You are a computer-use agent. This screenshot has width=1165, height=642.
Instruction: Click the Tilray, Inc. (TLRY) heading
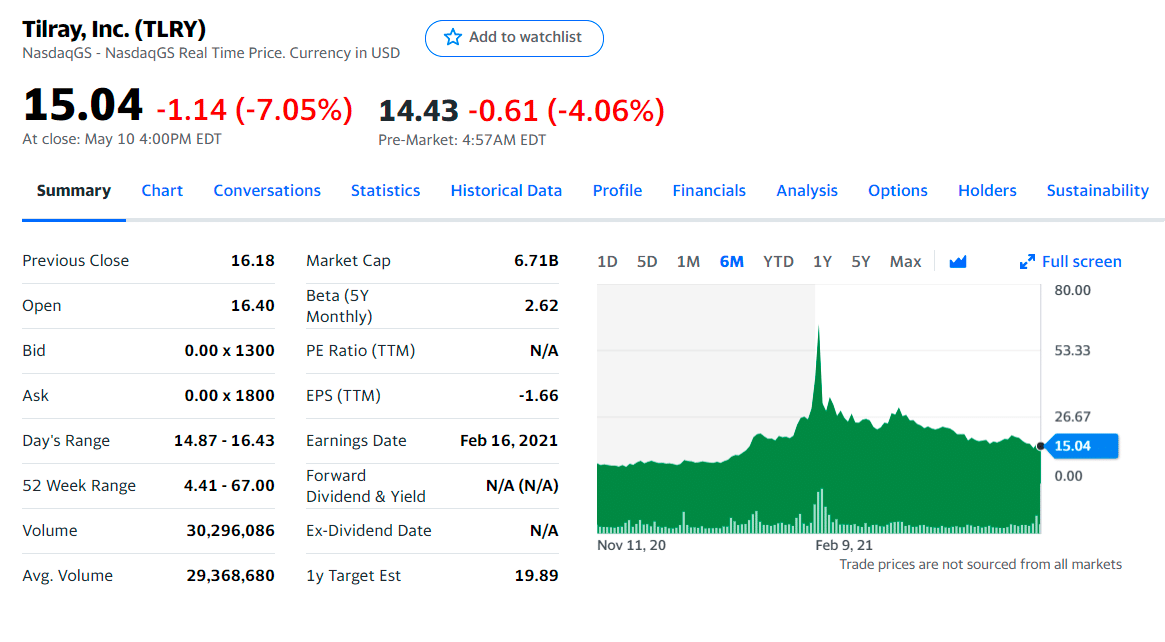click(114, 29)
